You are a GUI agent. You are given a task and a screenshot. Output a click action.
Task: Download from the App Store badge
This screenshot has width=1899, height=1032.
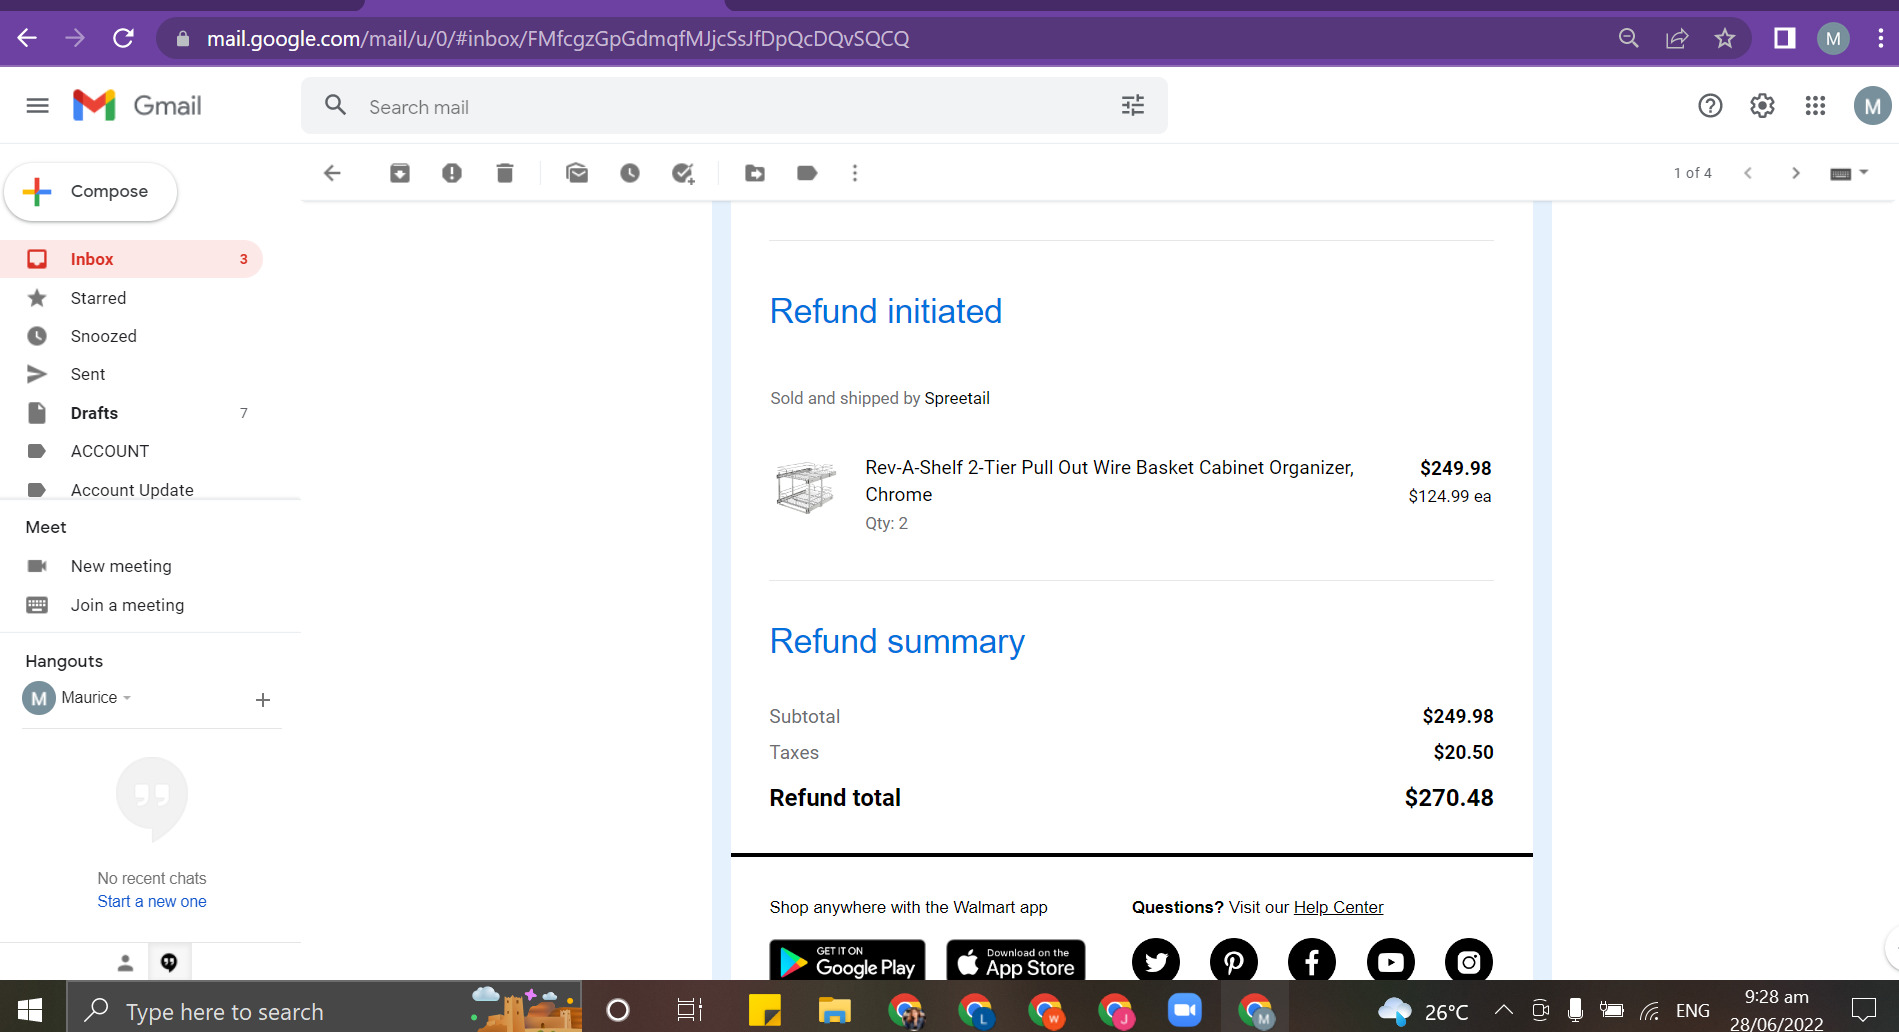click(1015, 961)
